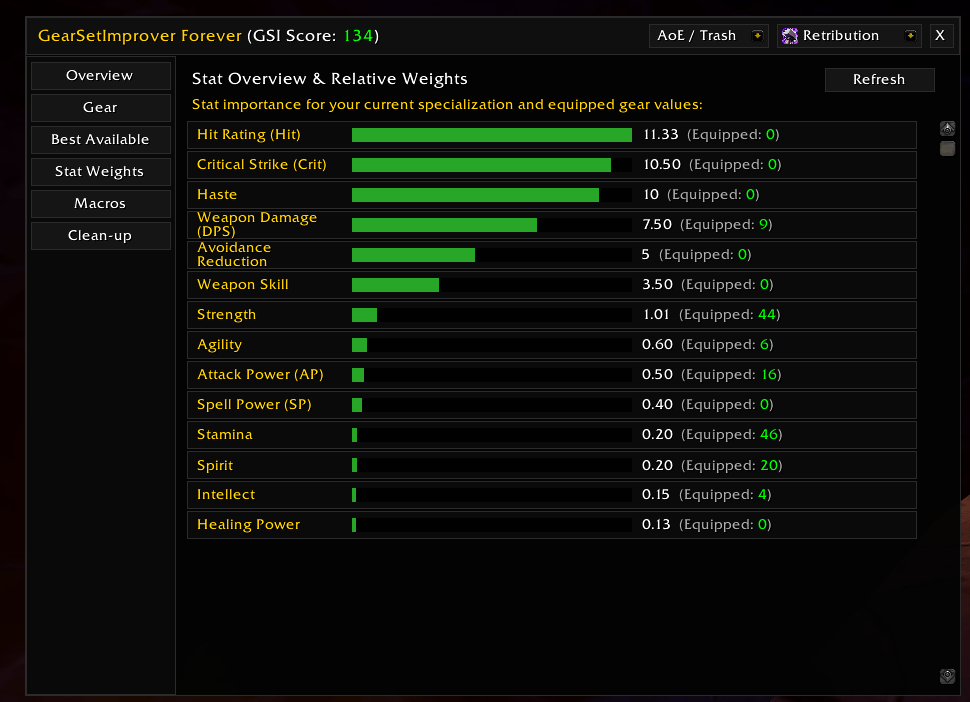Click the scroll-up arrow button

pyautogui.click(x=947, y=129)
